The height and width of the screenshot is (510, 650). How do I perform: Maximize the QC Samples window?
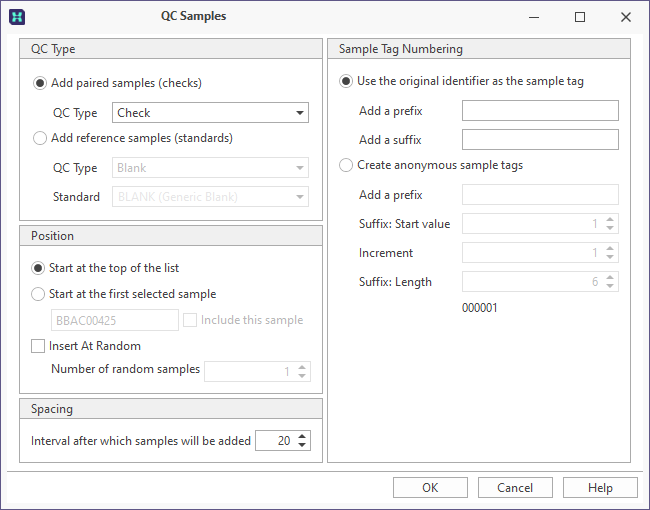(580, 17)
